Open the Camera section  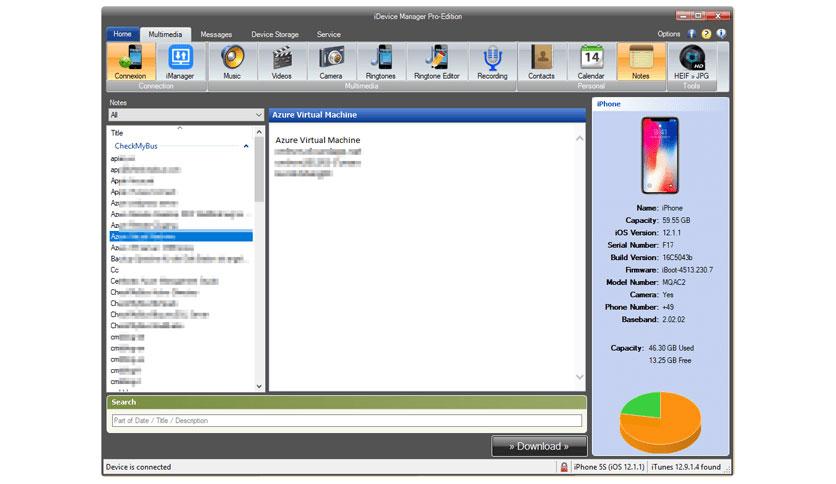[331, 62]
